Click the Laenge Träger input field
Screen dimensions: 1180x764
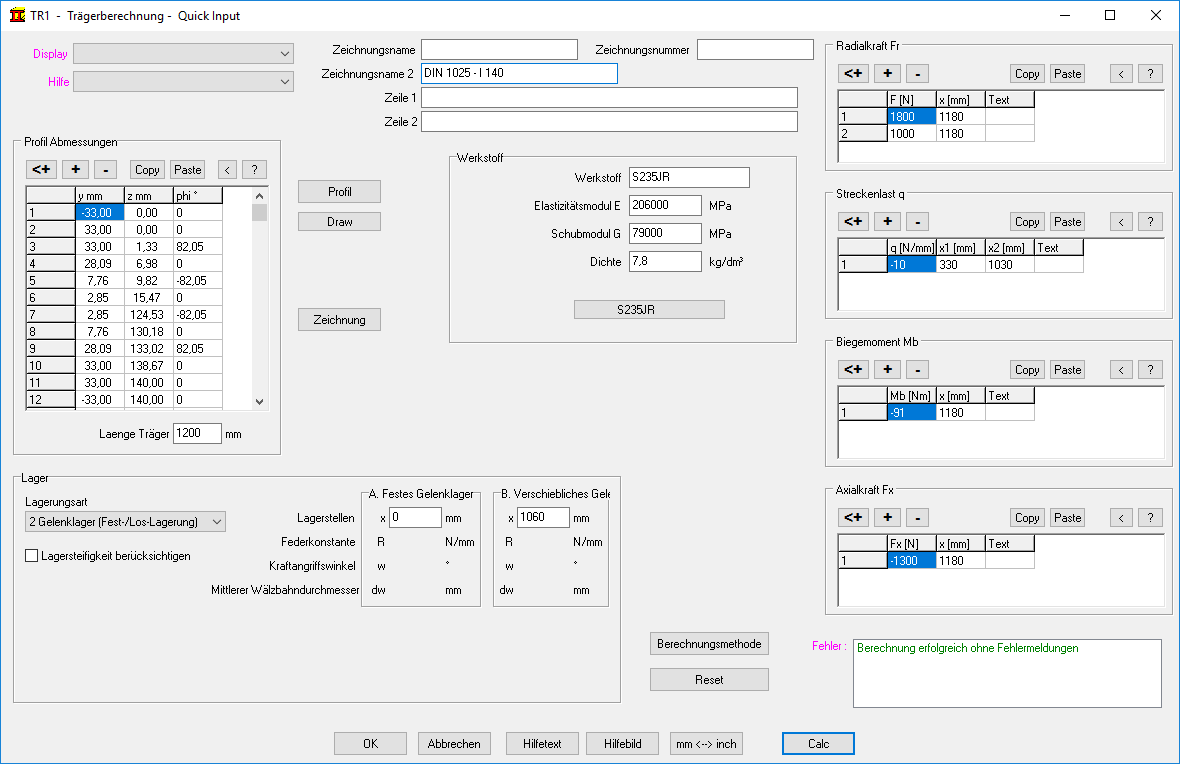[197, 434]
